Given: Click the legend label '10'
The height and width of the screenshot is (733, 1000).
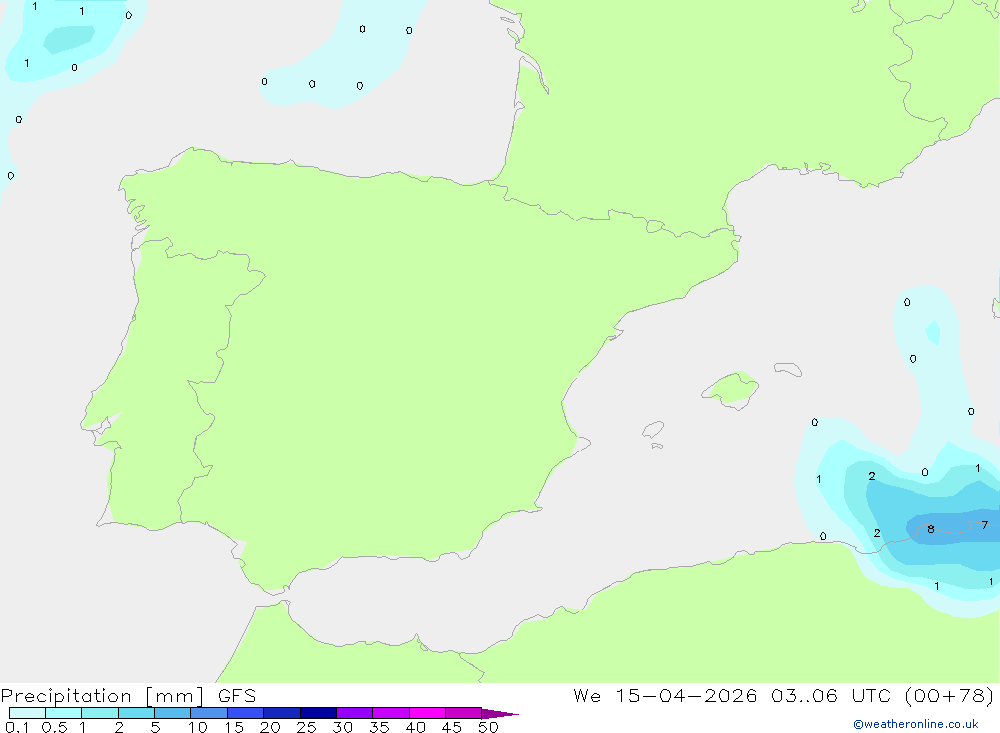Looking at the screenshot, I should pos(198,727).
